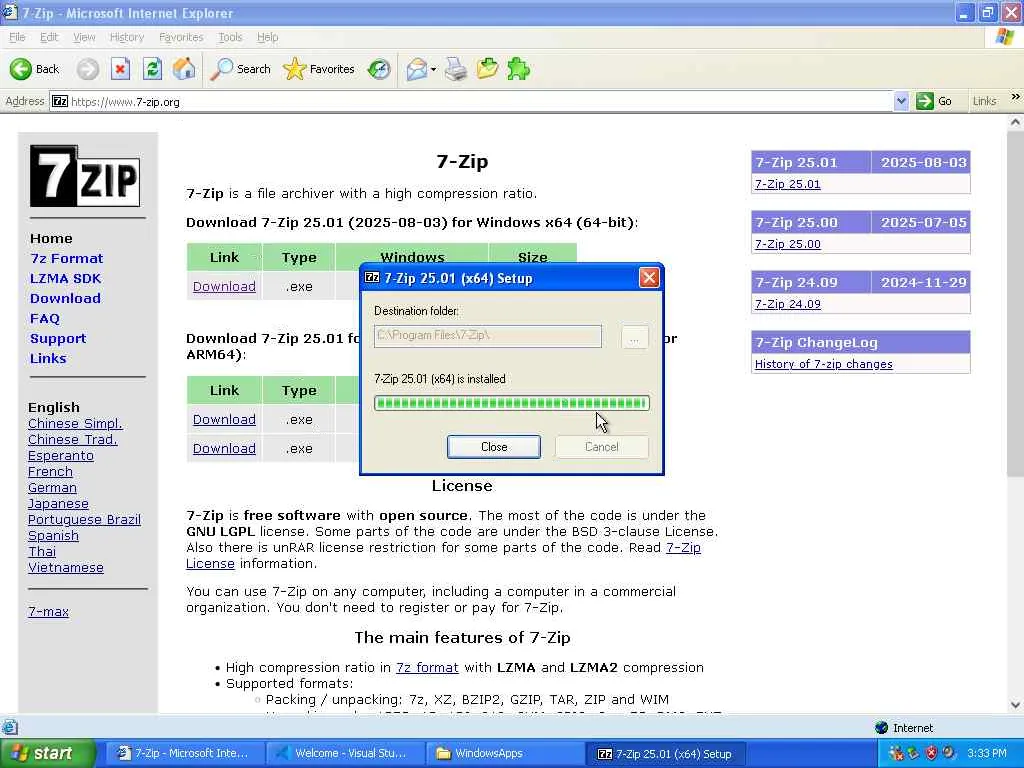Open the History menu

(x=127, y=37)
